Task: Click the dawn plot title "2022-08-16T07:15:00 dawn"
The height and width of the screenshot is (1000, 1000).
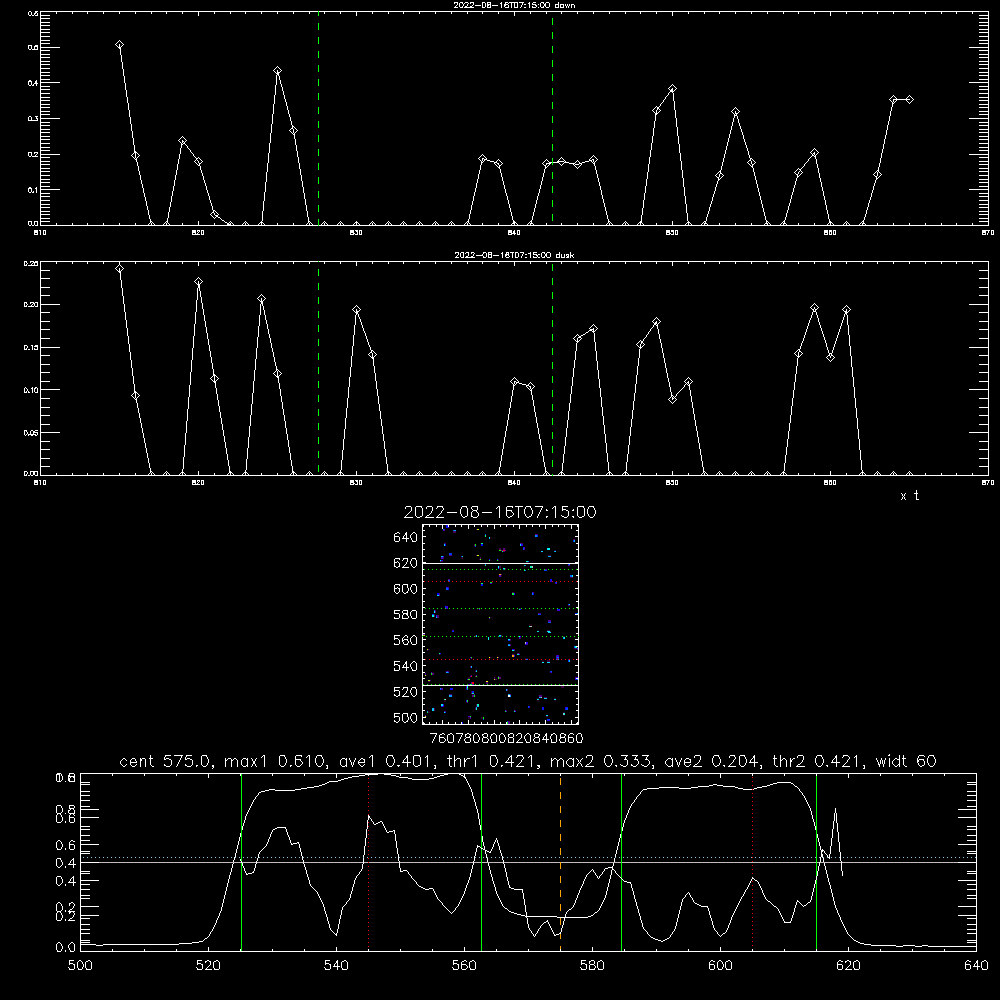Action: 514,5
